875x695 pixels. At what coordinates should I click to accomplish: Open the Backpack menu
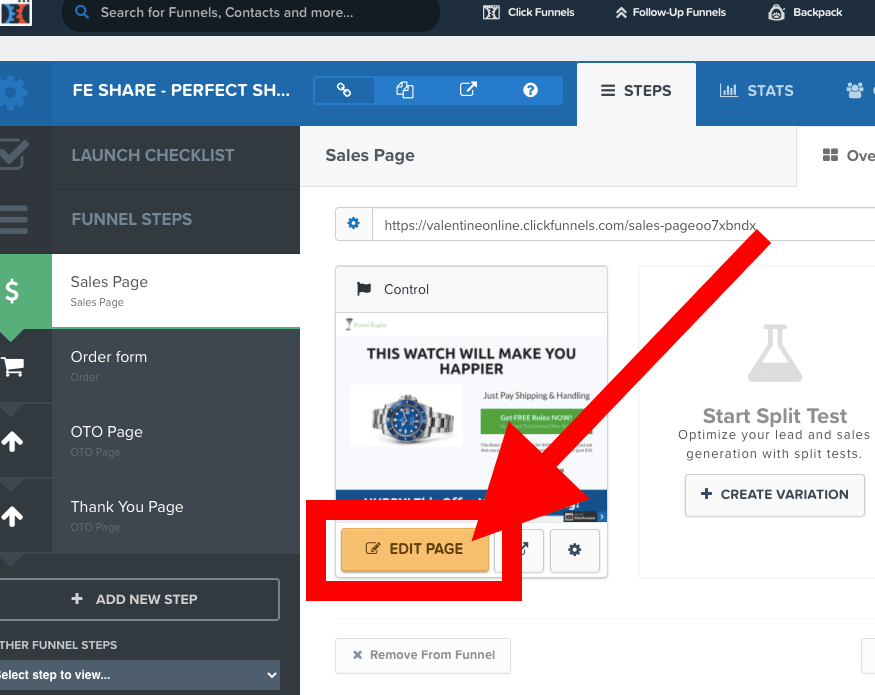[805, 12]
